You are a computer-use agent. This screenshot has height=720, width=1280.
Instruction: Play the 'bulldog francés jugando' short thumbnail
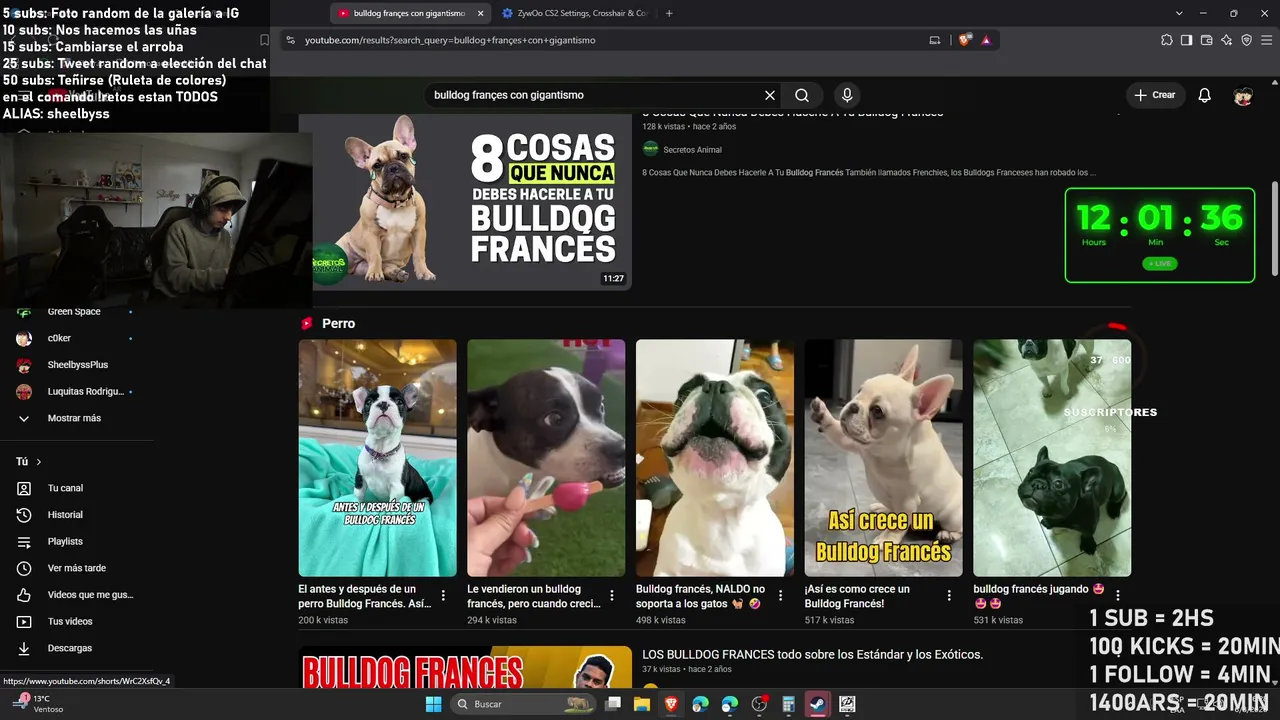point(1052,458)
